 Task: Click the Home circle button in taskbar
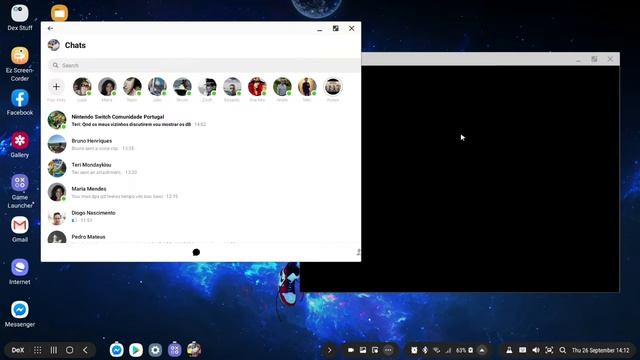[69, 350]
